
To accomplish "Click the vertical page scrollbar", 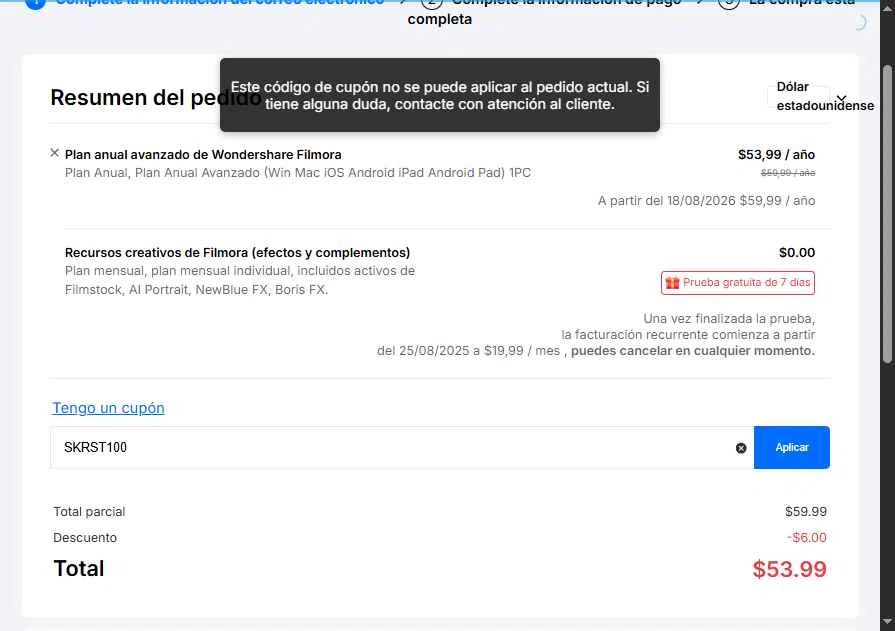I will click(x=887, y=214).
